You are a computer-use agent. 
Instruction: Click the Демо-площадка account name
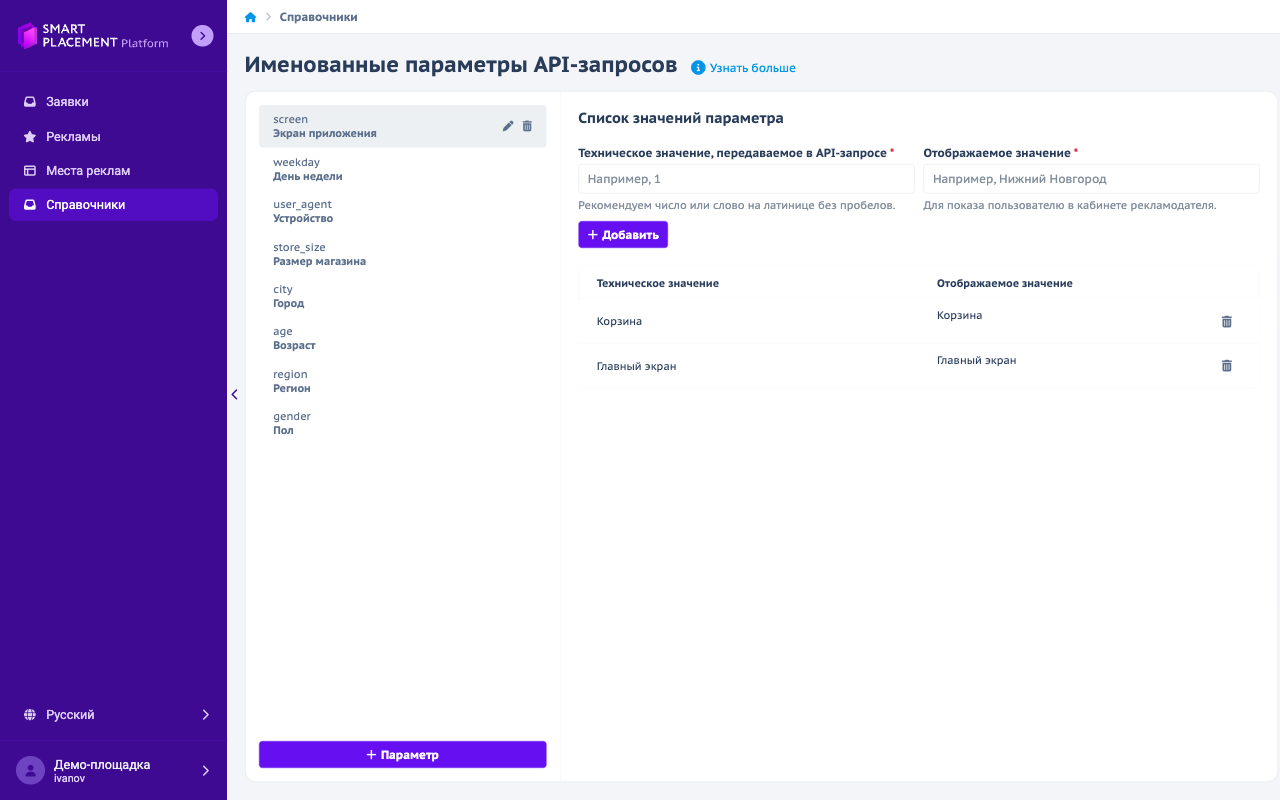(102, 764)
